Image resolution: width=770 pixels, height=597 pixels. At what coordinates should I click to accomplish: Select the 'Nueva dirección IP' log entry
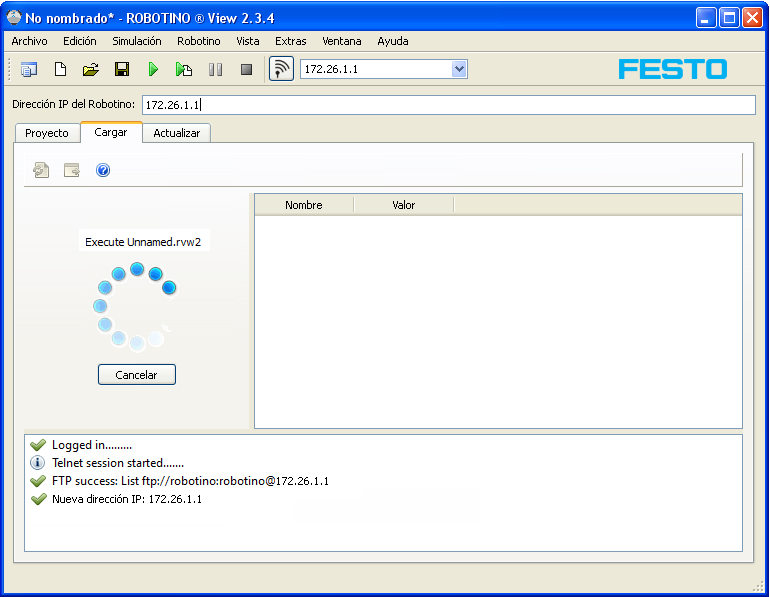[x=127, y=499]
